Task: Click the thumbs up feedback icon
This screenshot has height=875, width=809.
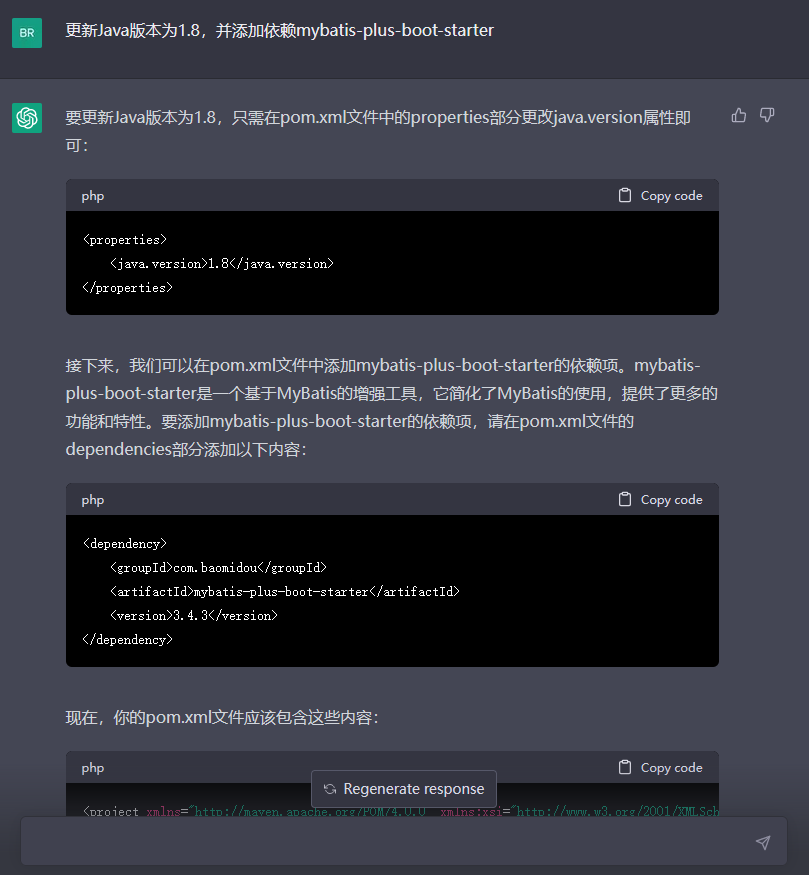Action: point(739,116)
